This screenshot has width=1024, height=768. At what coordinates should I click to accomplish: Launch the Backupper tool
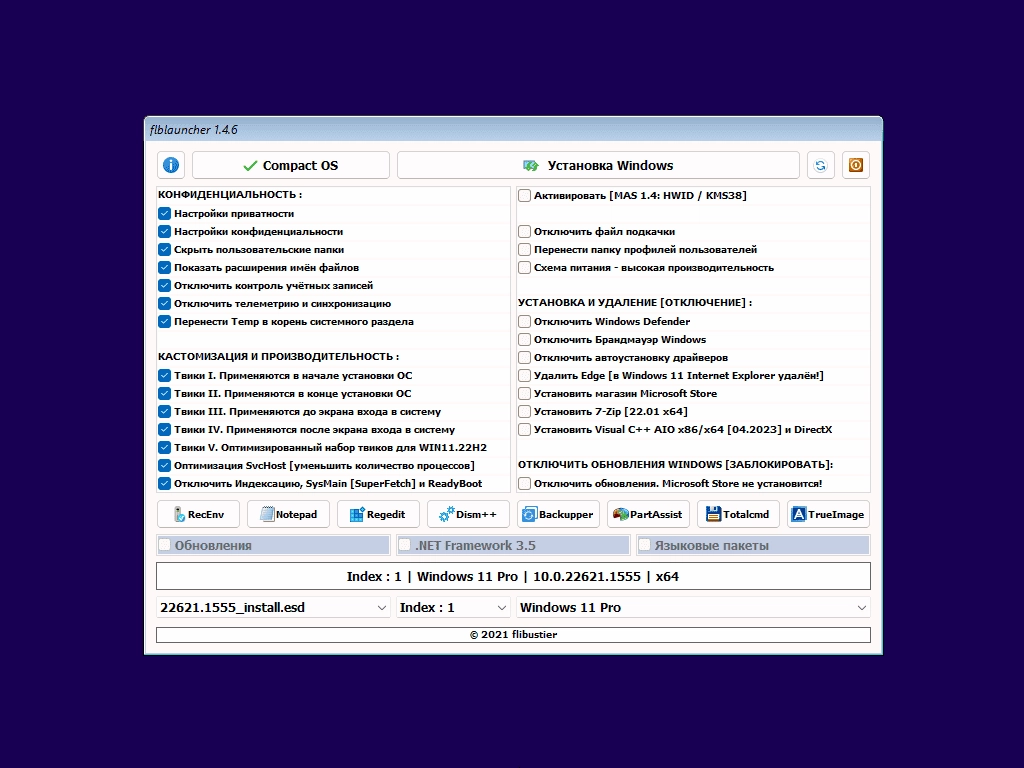(x=558, y=515)
